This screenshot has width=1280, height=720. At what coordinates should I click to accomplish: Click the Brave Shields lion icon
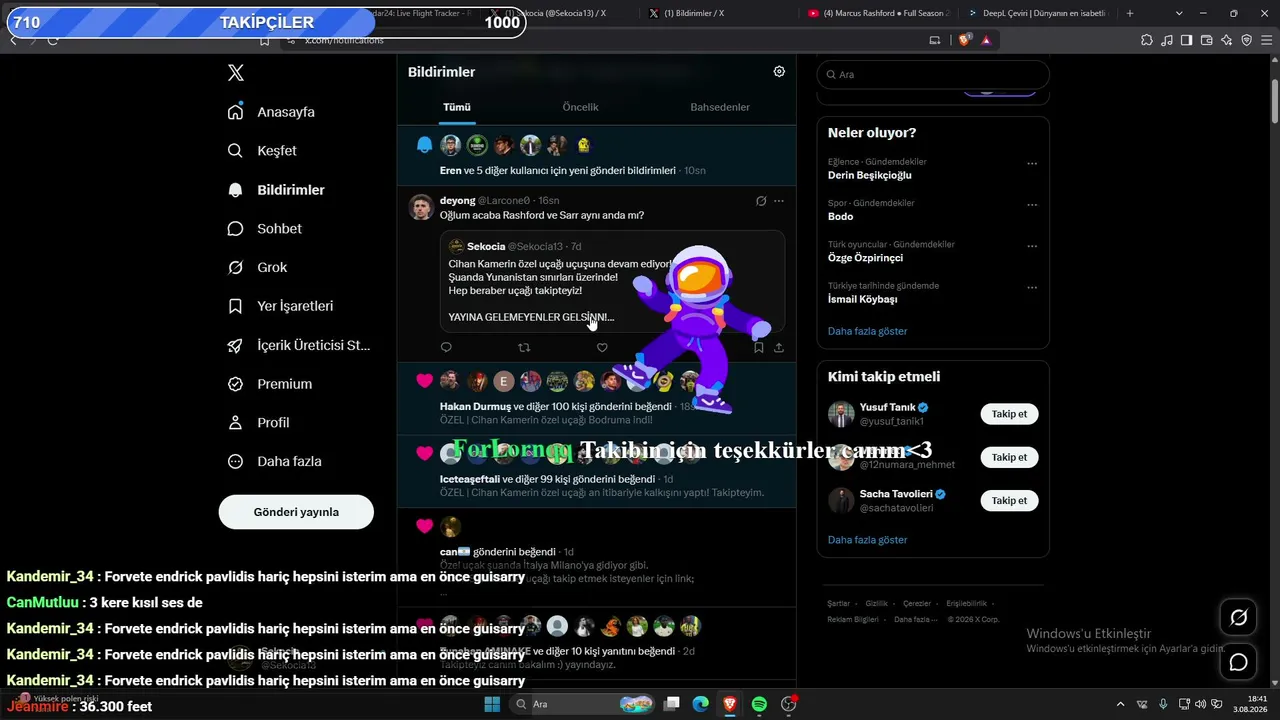pos(965,40)
